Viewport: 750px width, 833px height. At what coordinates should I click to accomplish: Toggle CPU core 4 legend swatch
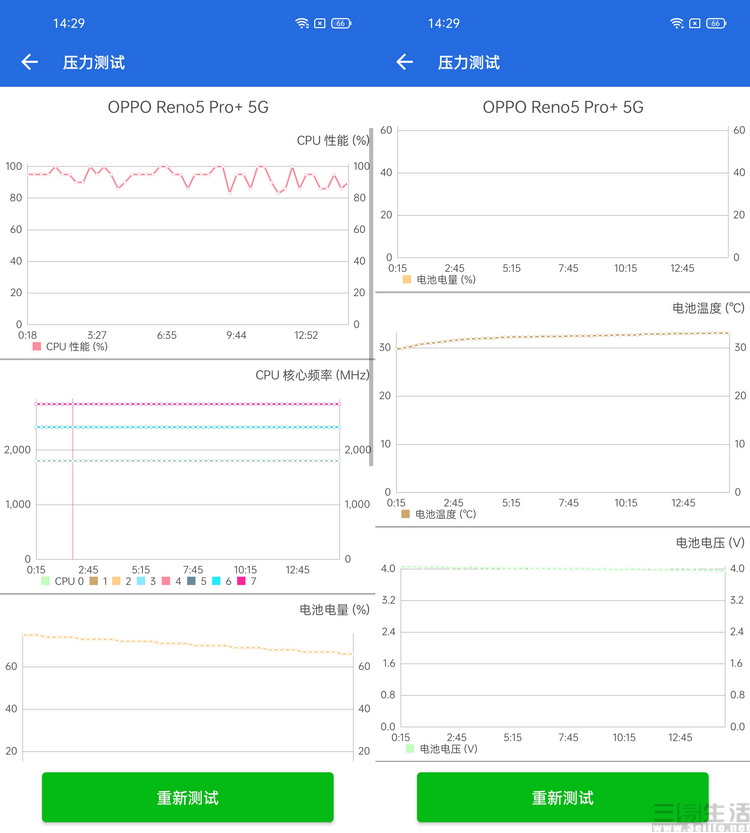pos(166,581)
